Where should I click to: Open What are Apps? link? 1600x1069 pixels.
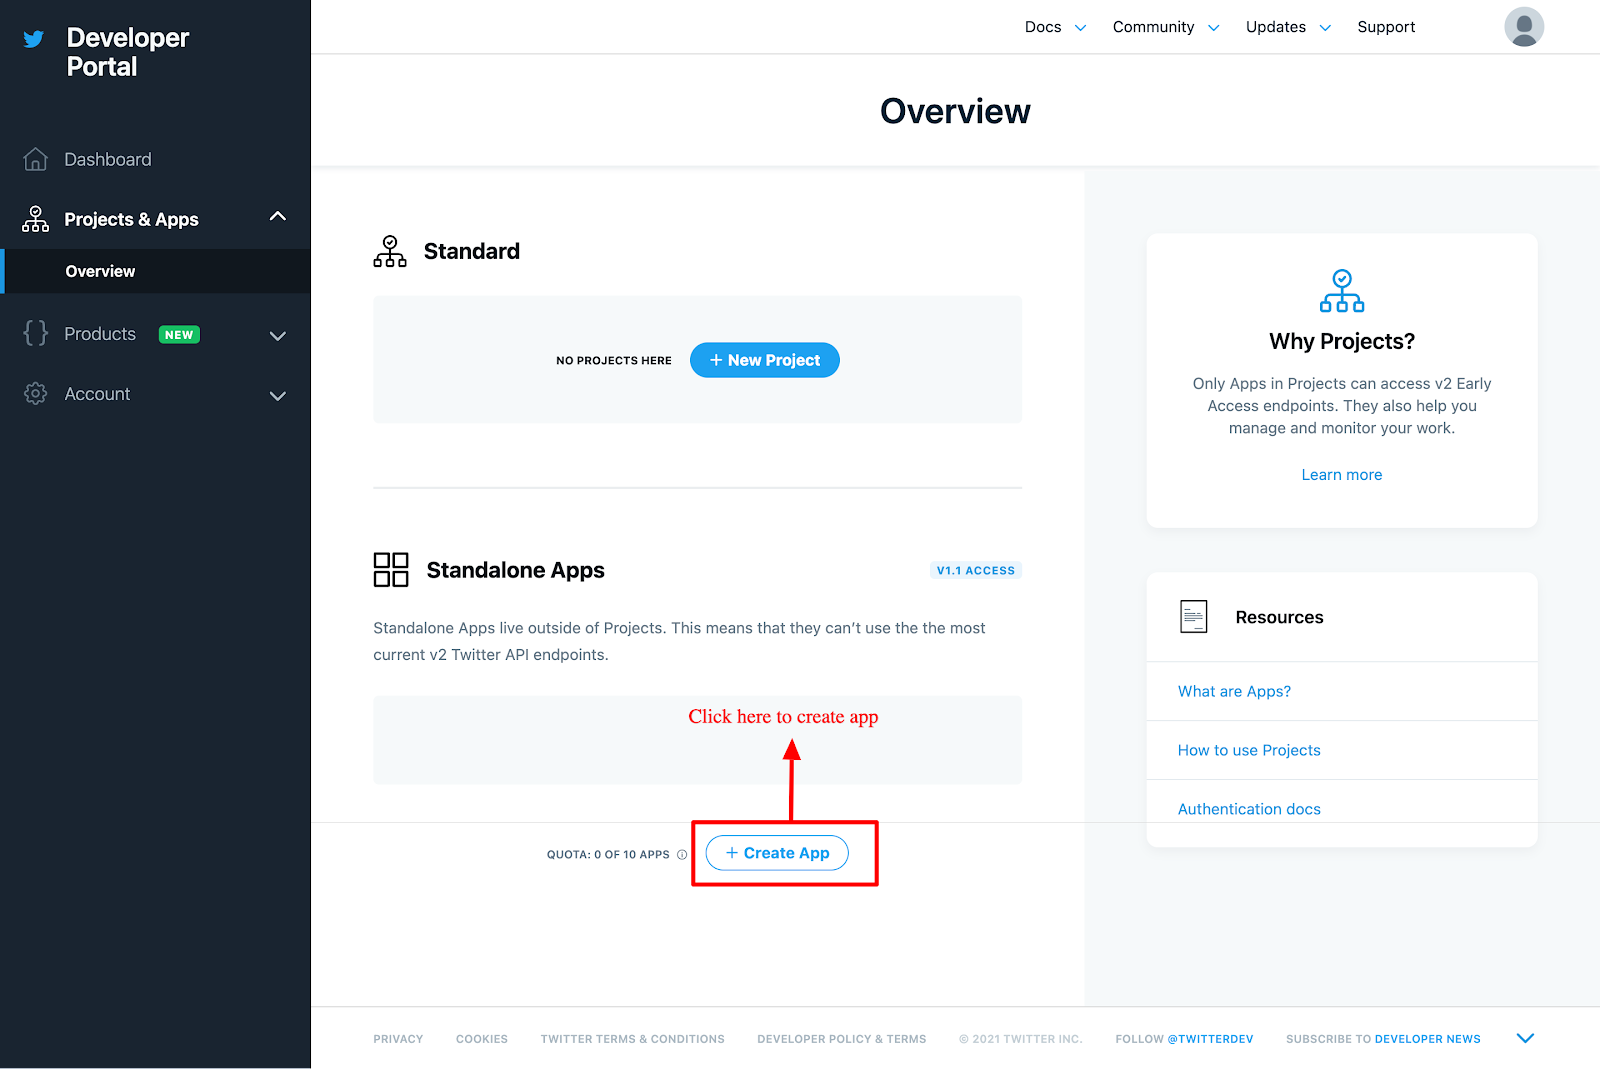[x=1234, y=691]
